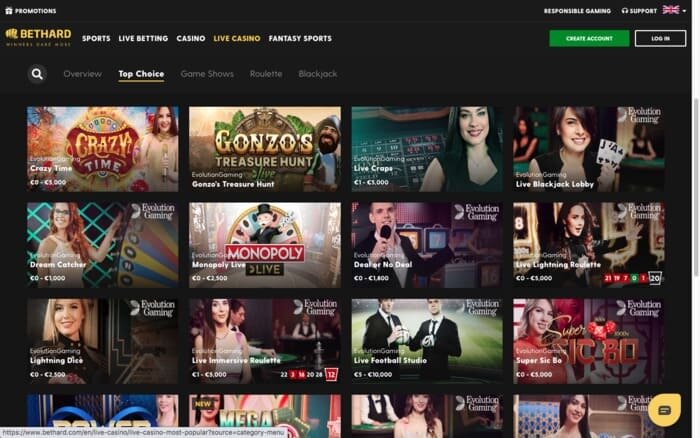This screenshot has width=700, height=438.
Task: Open the Blackjack tab
Action: click(317, 74)
